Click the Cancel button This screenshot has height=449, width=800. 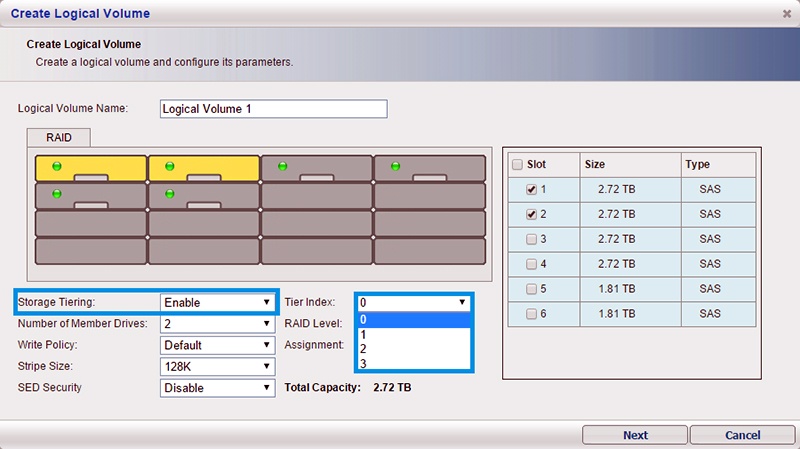[742, 435]
